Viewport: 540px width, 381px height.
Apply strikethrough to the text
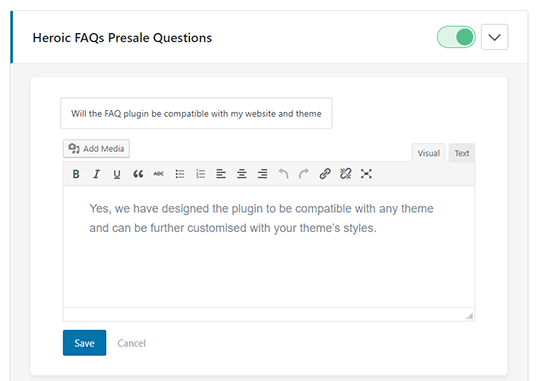[x=158, y=174]
